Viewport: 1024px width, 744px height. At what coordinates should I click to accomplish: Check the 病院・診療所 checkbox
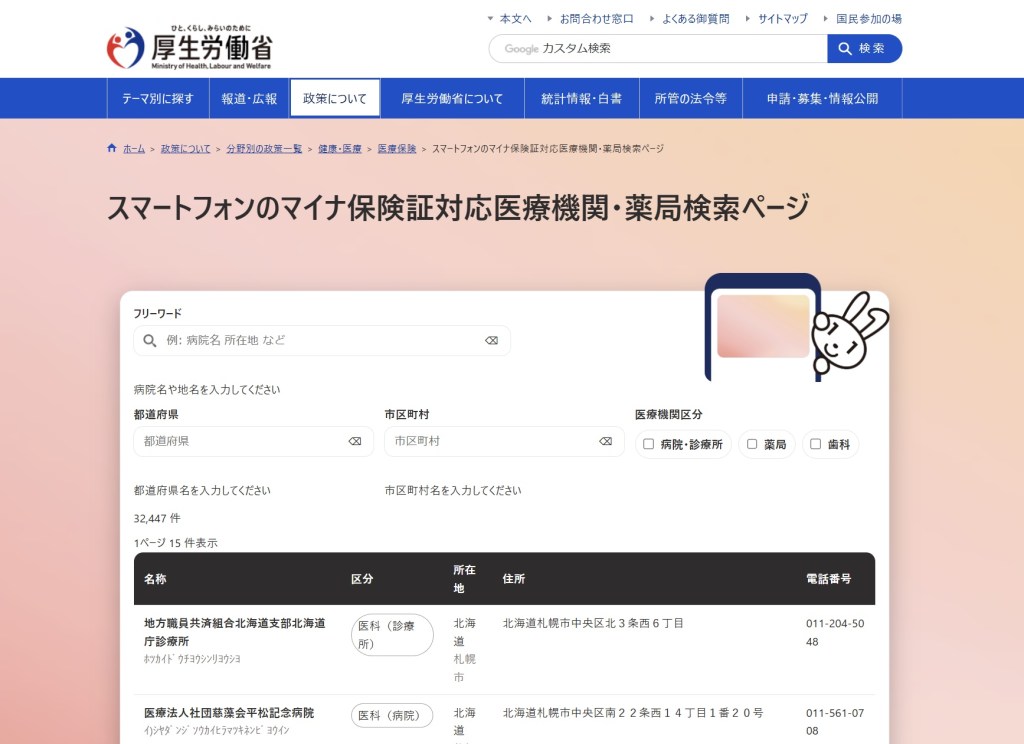pyautogui.click(x=649, y=444)
